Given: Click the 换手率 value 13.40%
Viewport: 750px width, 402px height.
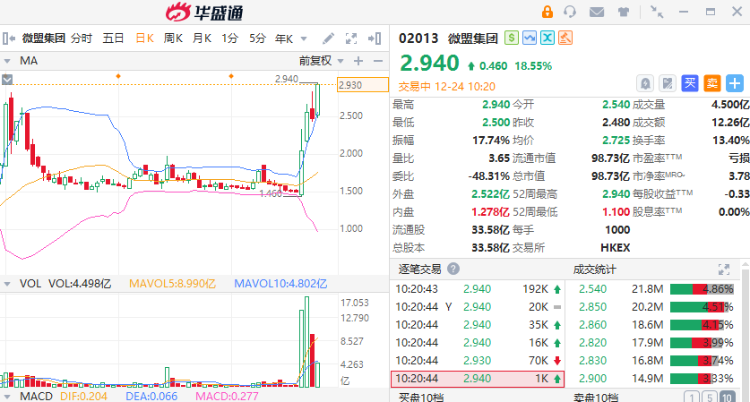Looking at the screenshot, I should click(x=730, y=140).
